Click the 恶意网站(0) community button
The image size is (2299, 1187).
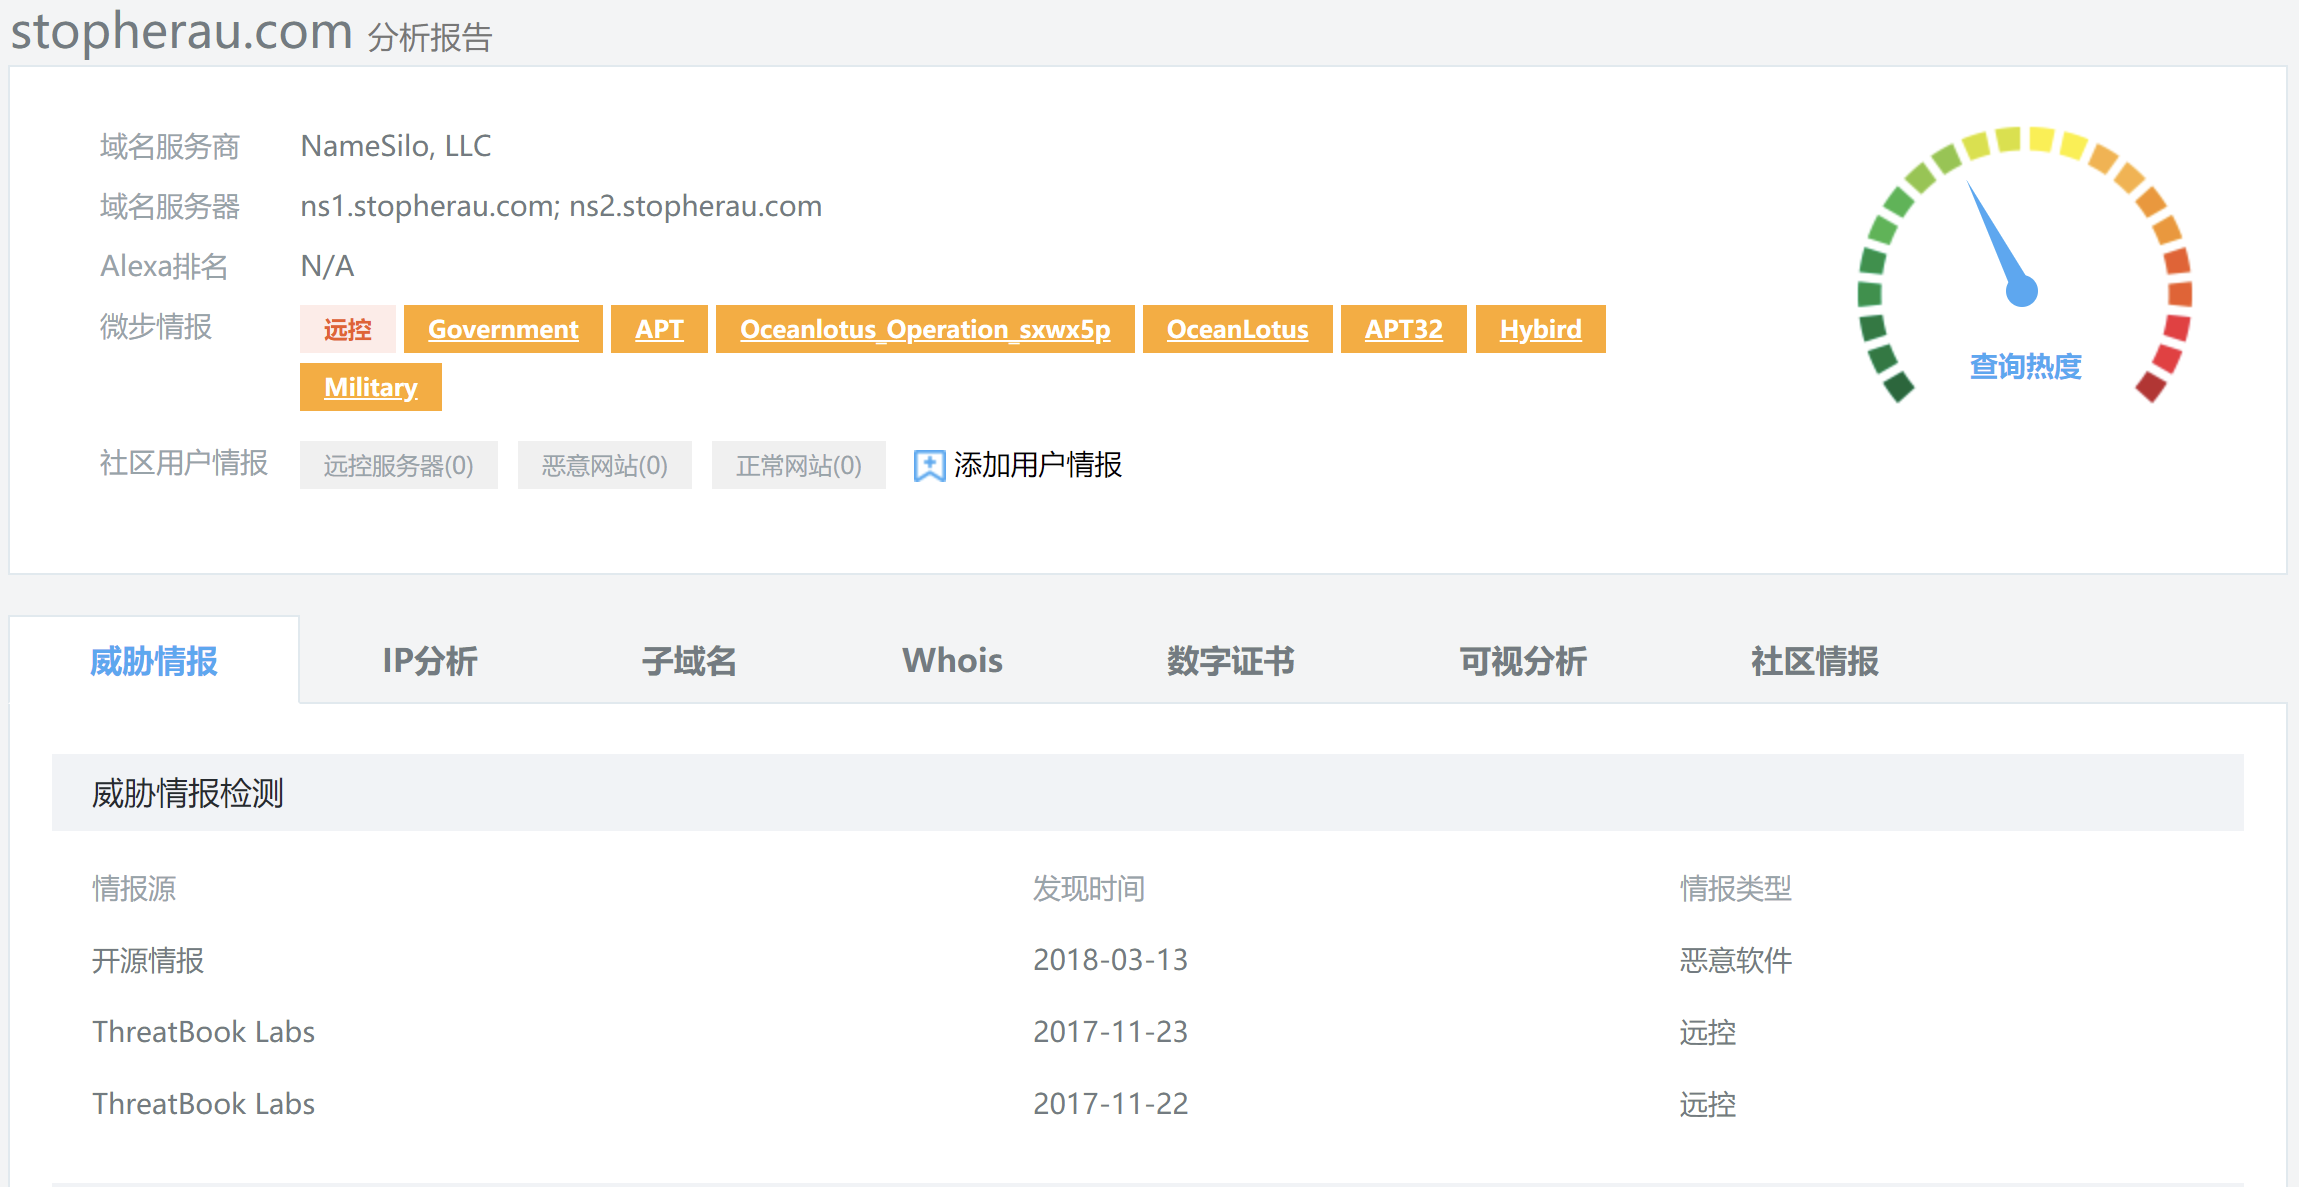[604, 465]
